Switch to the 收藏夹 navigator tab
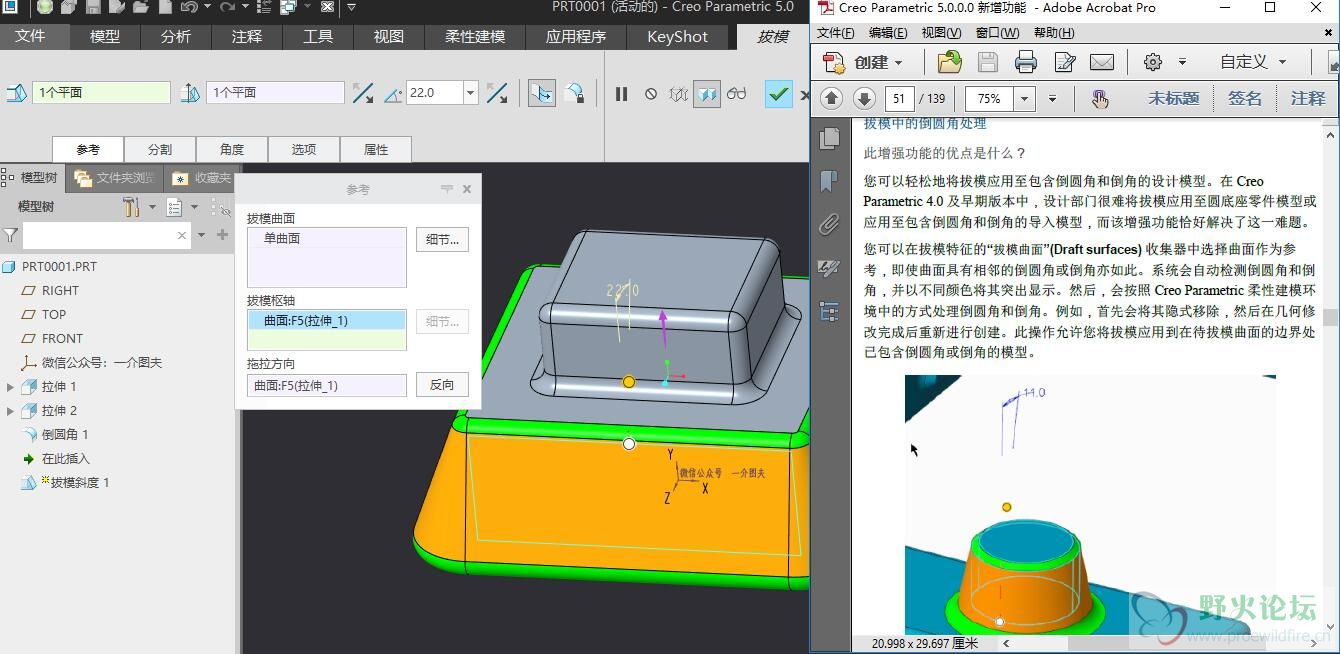This screenshot has height=654, width=1340. coord(201,178)
